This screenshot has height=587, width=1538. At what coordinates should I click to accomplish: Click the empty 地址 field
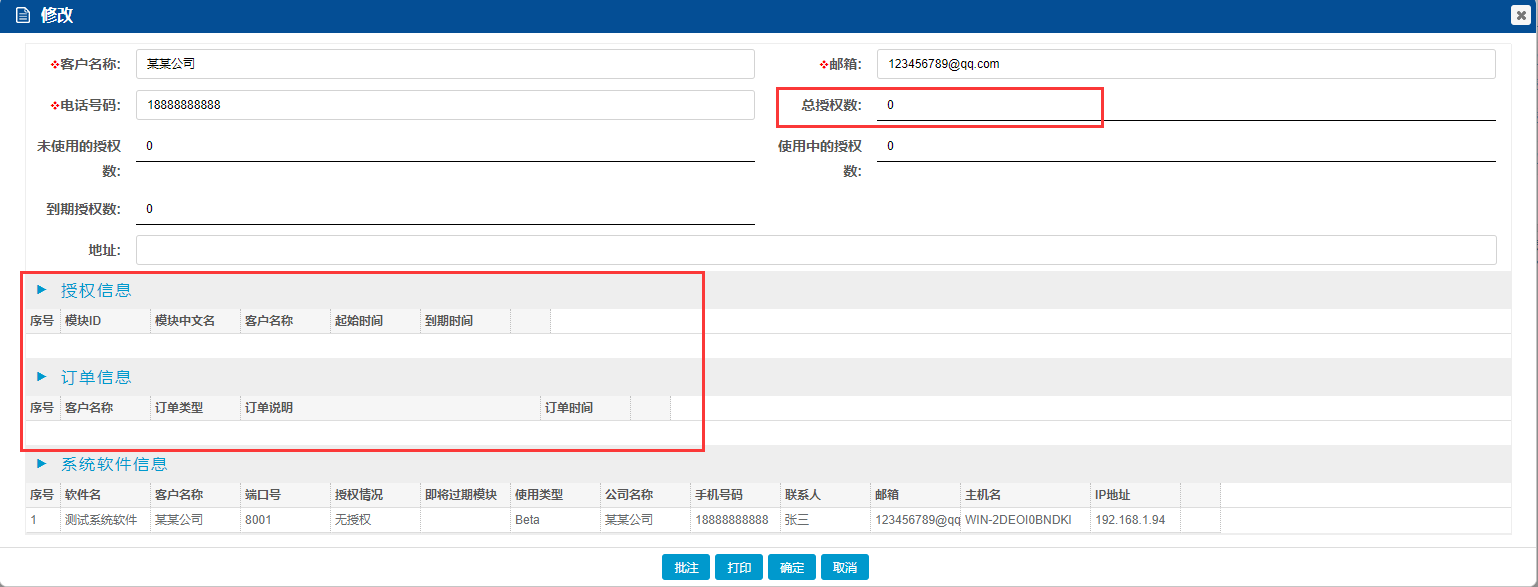click(815, 250)
